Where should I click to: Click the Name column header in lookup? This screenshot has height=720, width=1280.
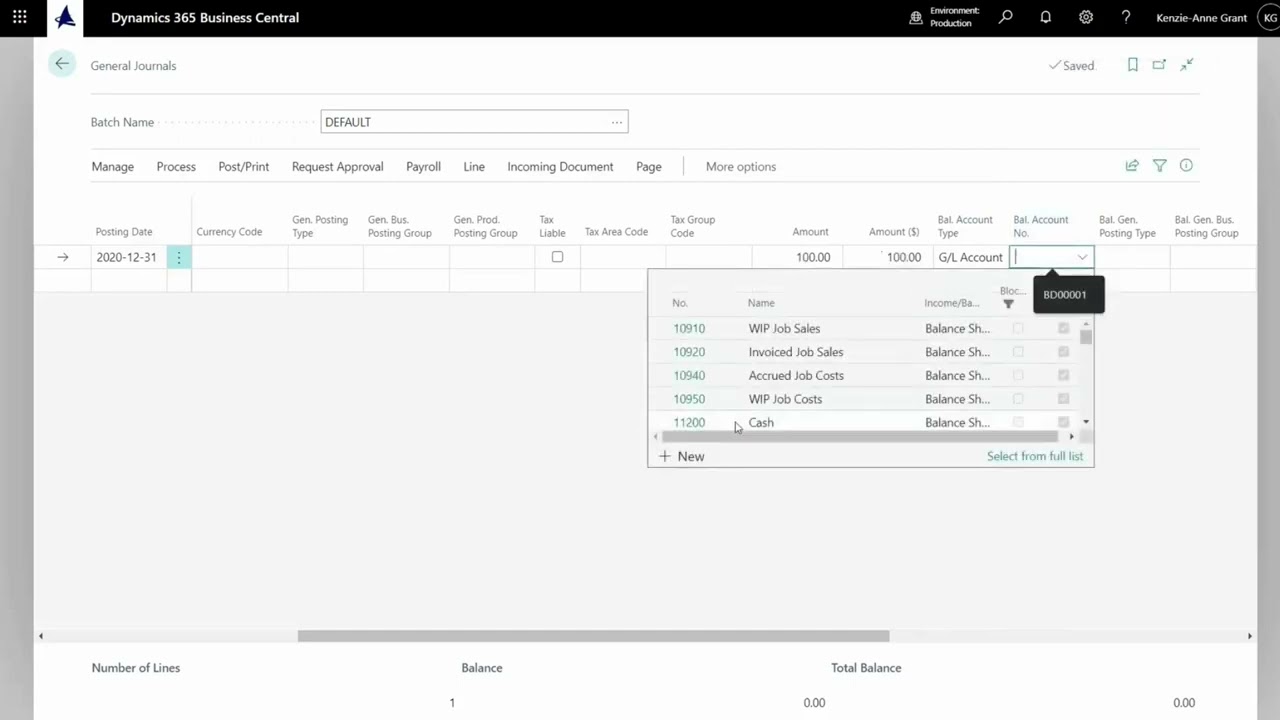point(761,303)
